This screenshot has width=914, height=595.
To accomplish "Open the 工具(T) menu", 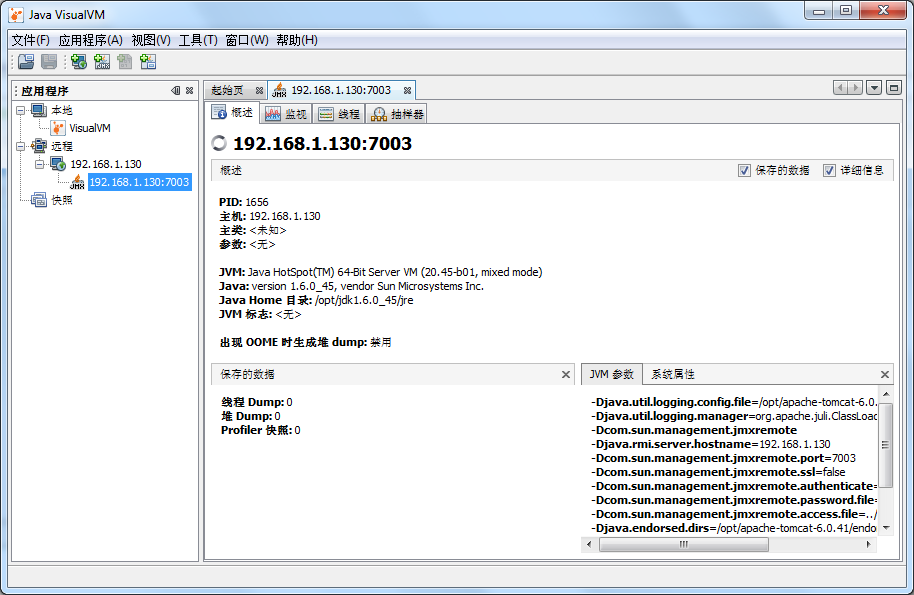I will coord(198,40).
